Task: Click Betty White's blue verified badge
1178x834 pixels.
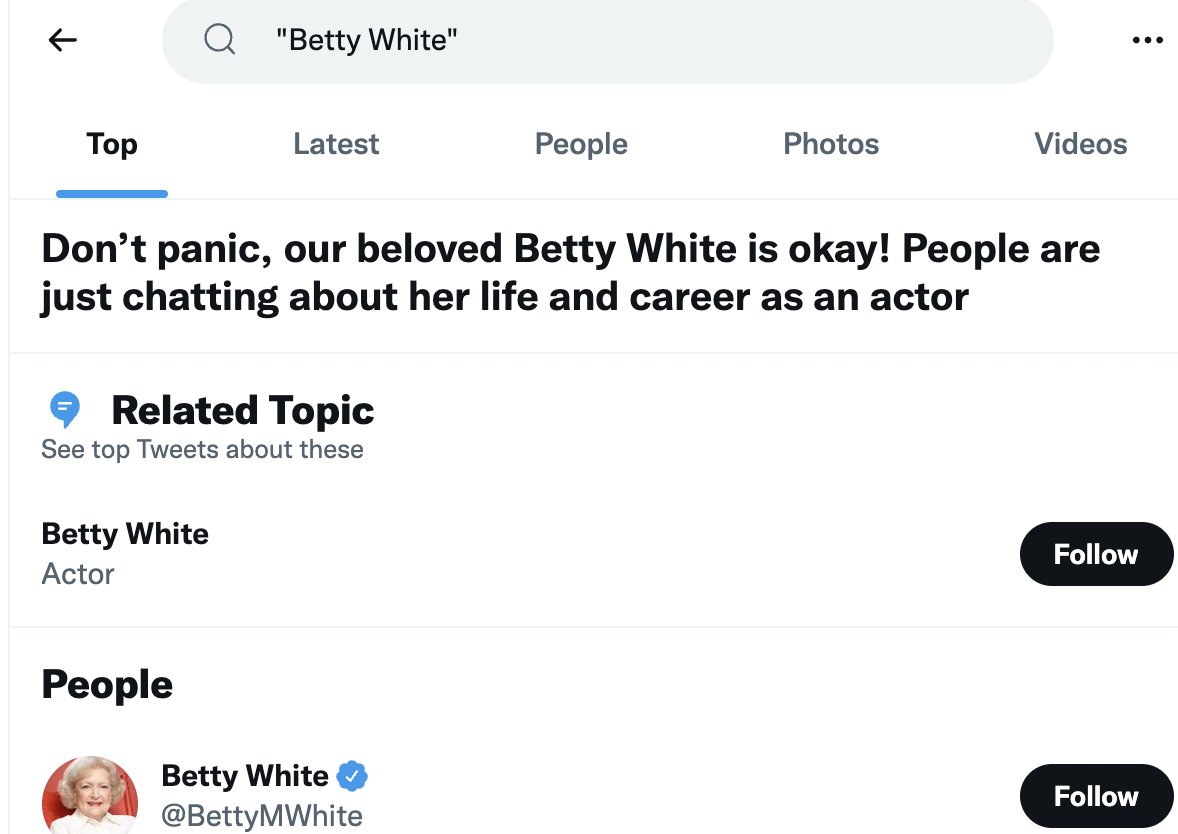Action: (x=352, y=775)
